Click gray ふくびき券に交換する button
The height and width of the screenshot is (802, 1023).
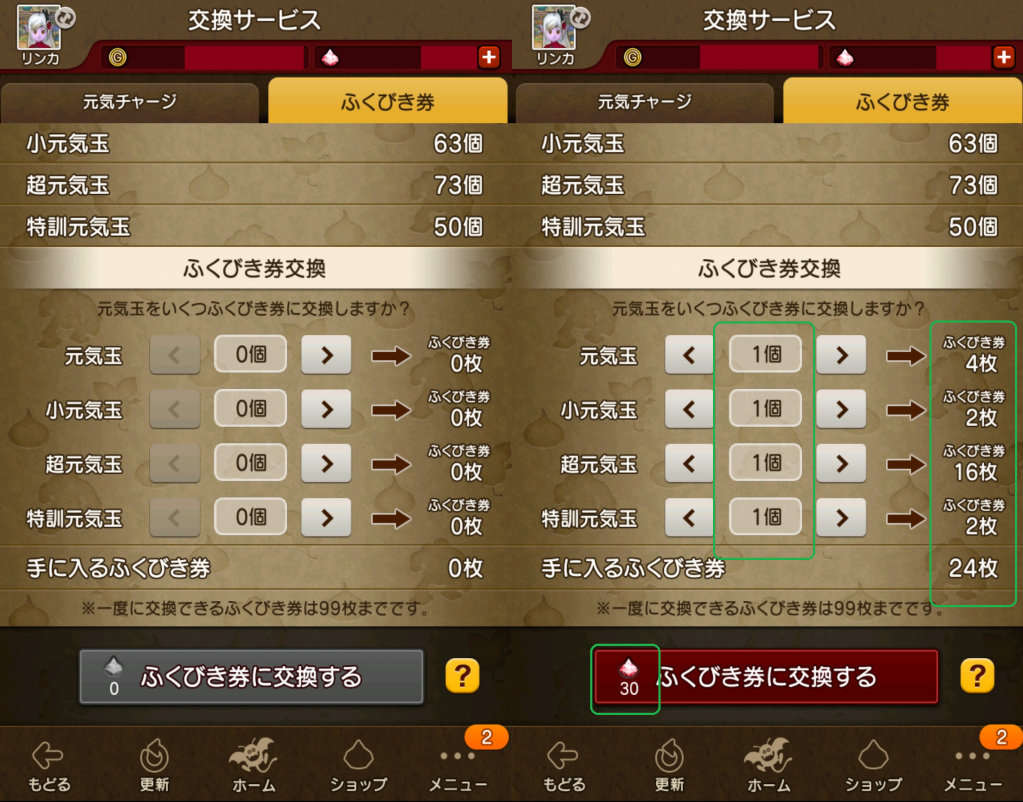click(251, 677)
